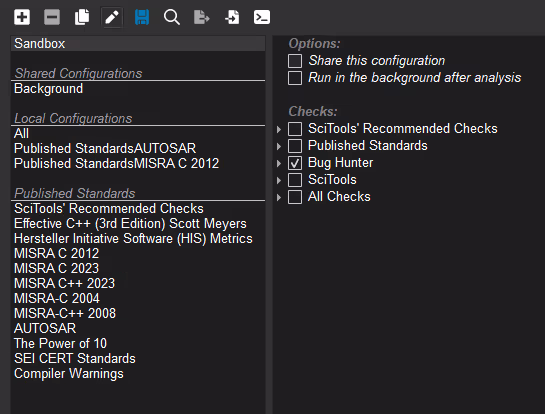This screenshot has width=545, height=414.
Task: Expand the Published Standards checks arrow
Action: (279, 146)
